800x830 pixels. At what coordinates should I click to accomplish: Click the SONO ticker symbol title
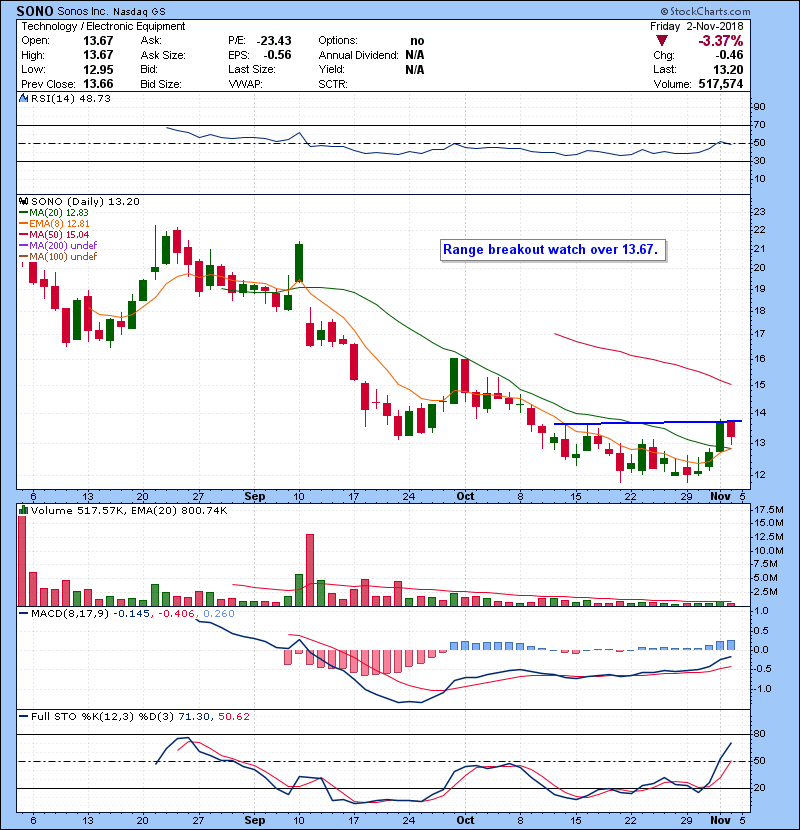(x=34, y=11)
